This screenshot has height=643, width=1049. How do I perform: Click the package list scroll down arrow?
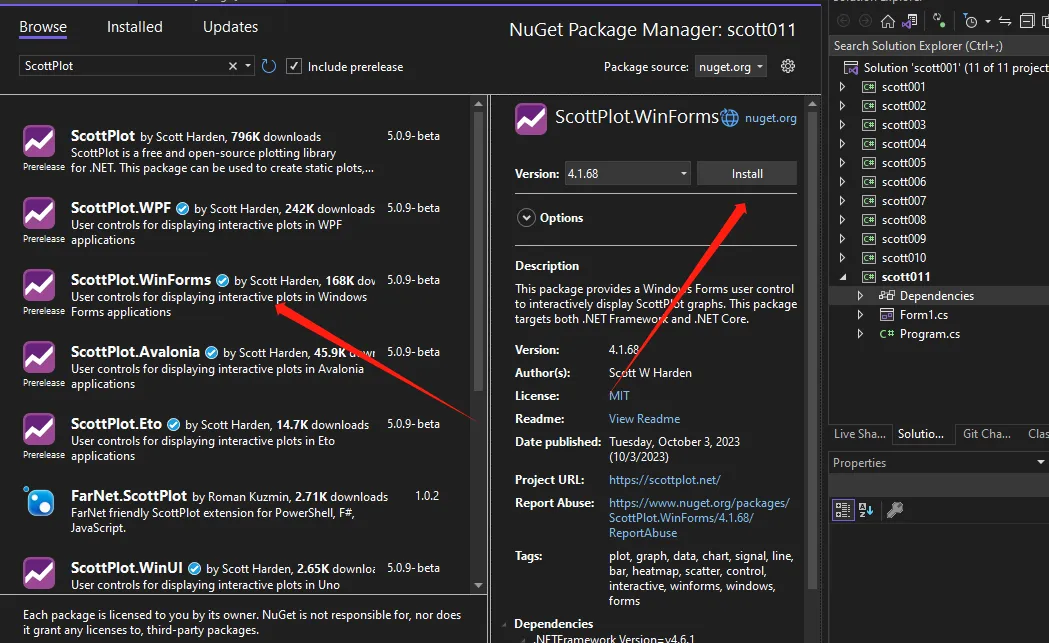tap(478, 585)
